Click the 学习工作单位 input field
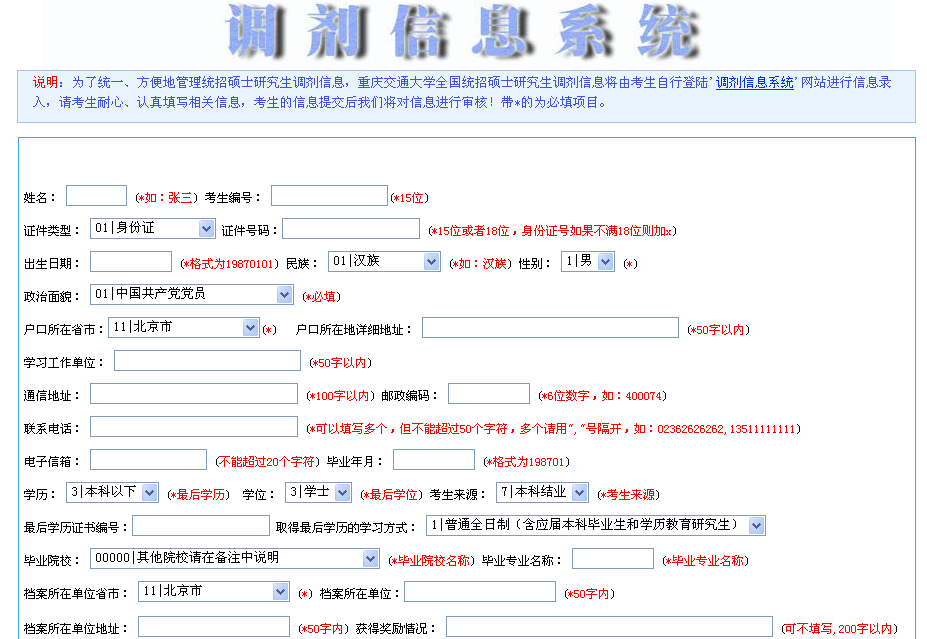This screenshot has height=639, width=927. tap(208, 361)
